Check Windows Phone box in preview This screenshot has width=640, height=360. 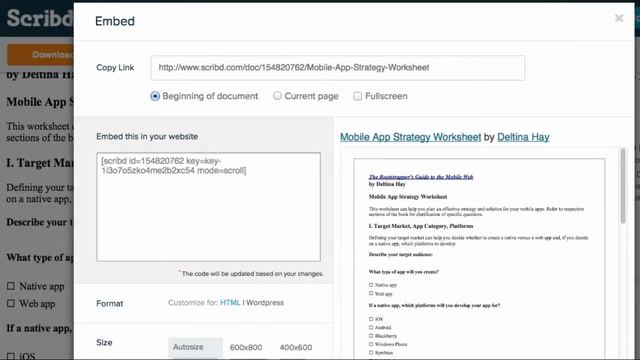pyautogui.click(x=371, y=344)
